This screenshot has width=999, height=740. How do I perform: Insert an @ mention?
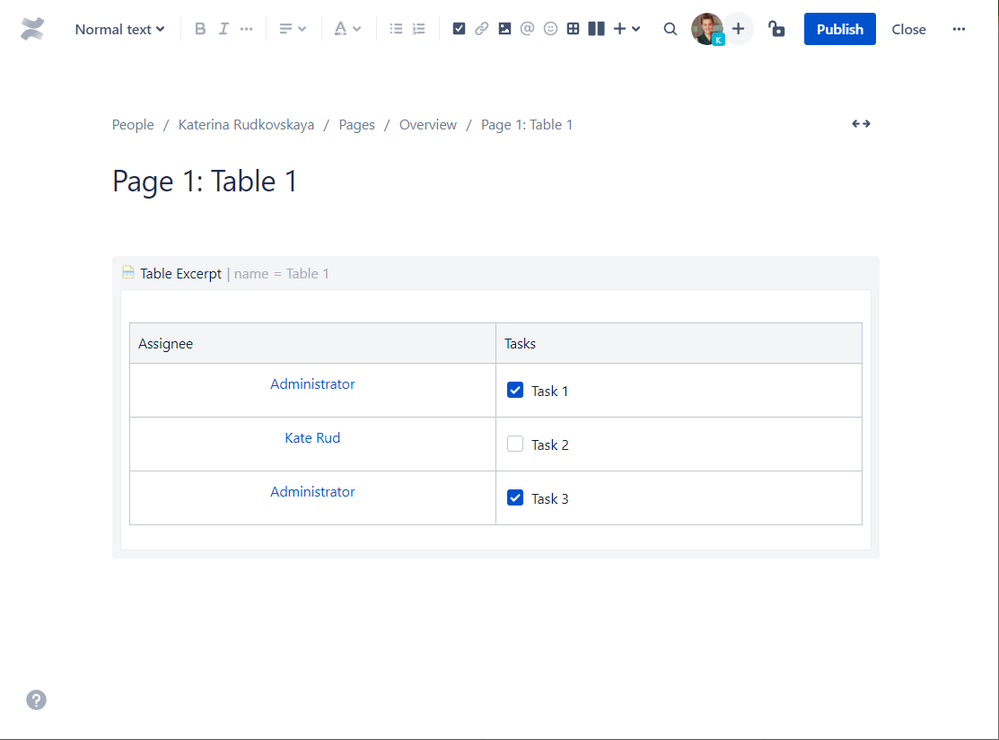click(527, 28)
